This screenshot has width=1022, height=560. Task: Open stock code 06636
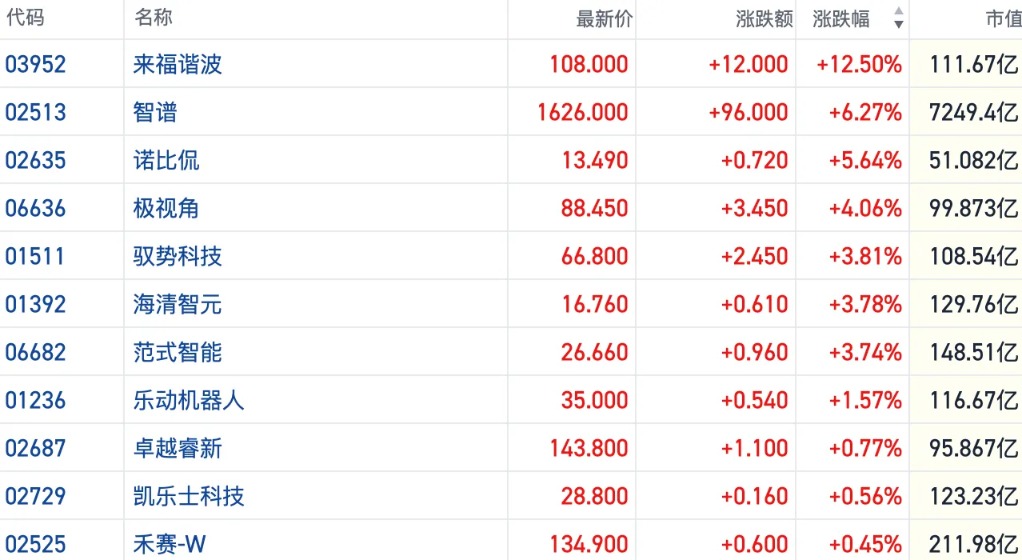tap(35, 208)
